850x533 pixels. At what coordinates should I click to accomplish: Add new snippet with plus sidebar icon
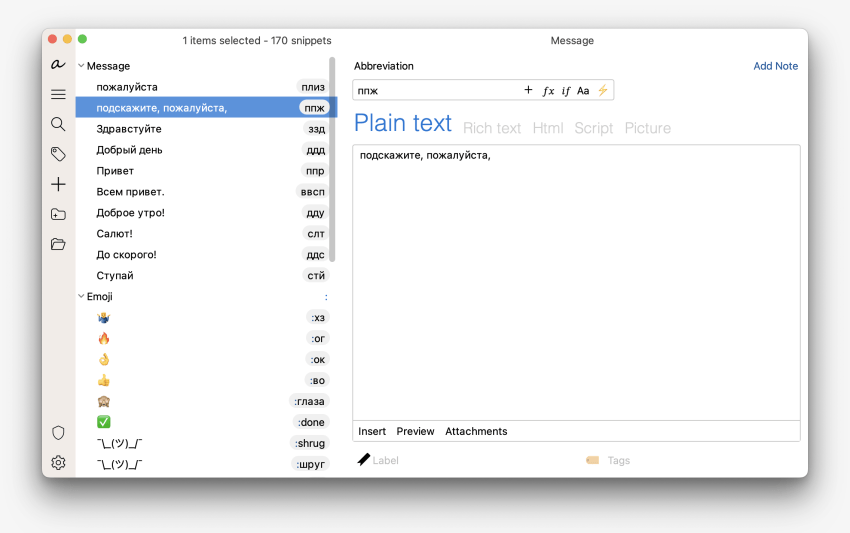pos(58,184)
